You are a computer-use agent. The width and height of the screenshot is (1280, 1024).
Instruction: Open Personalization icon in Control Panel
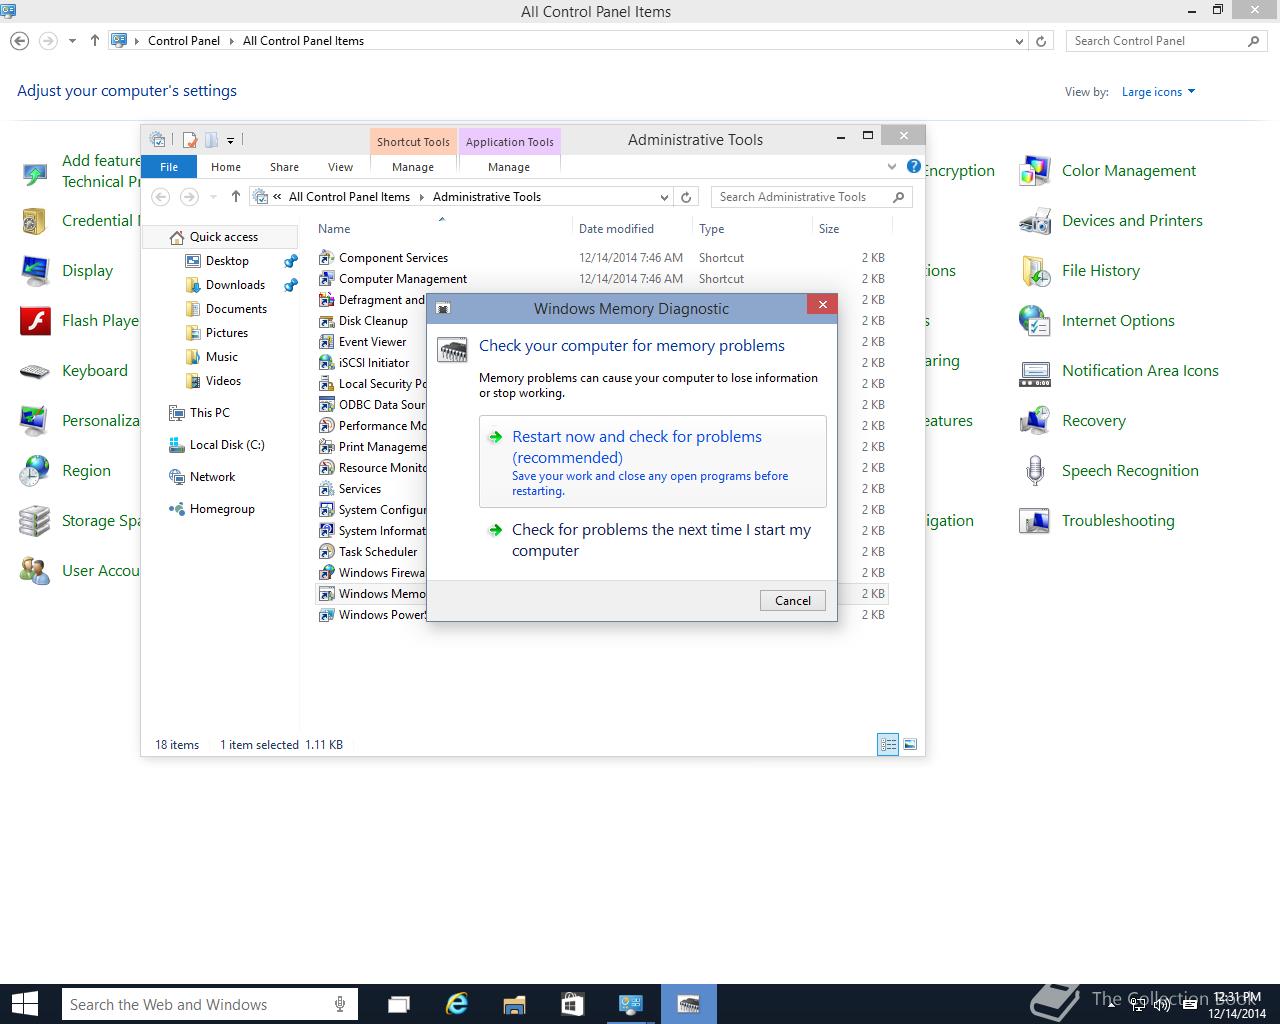35,421
